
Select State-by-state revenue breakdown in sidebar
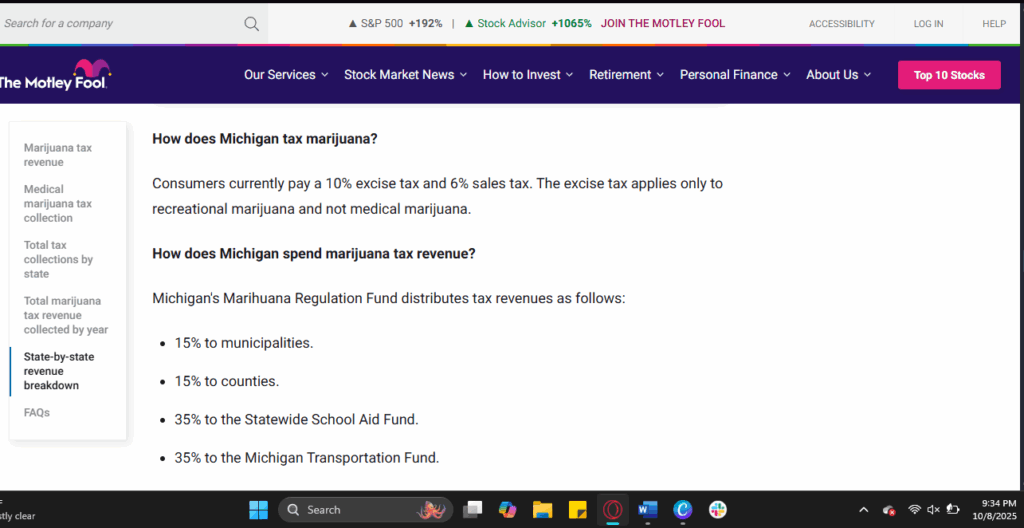(59, 371)
